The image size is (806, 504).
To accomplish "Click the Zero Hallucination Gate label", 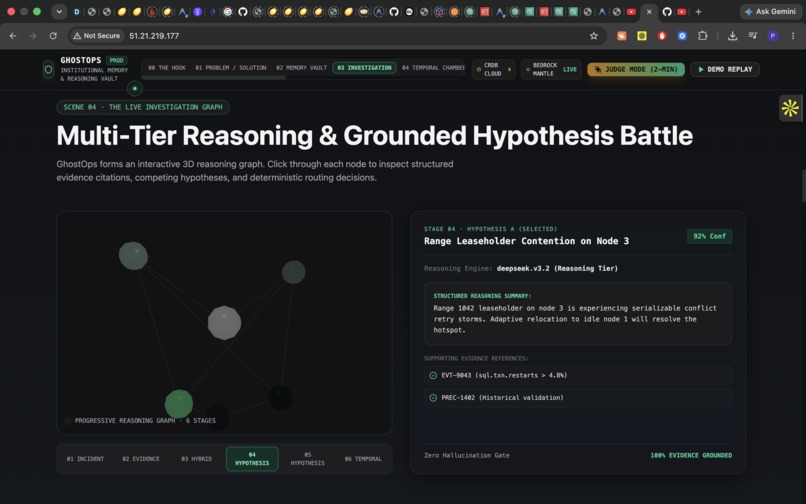I will (467, 456).
